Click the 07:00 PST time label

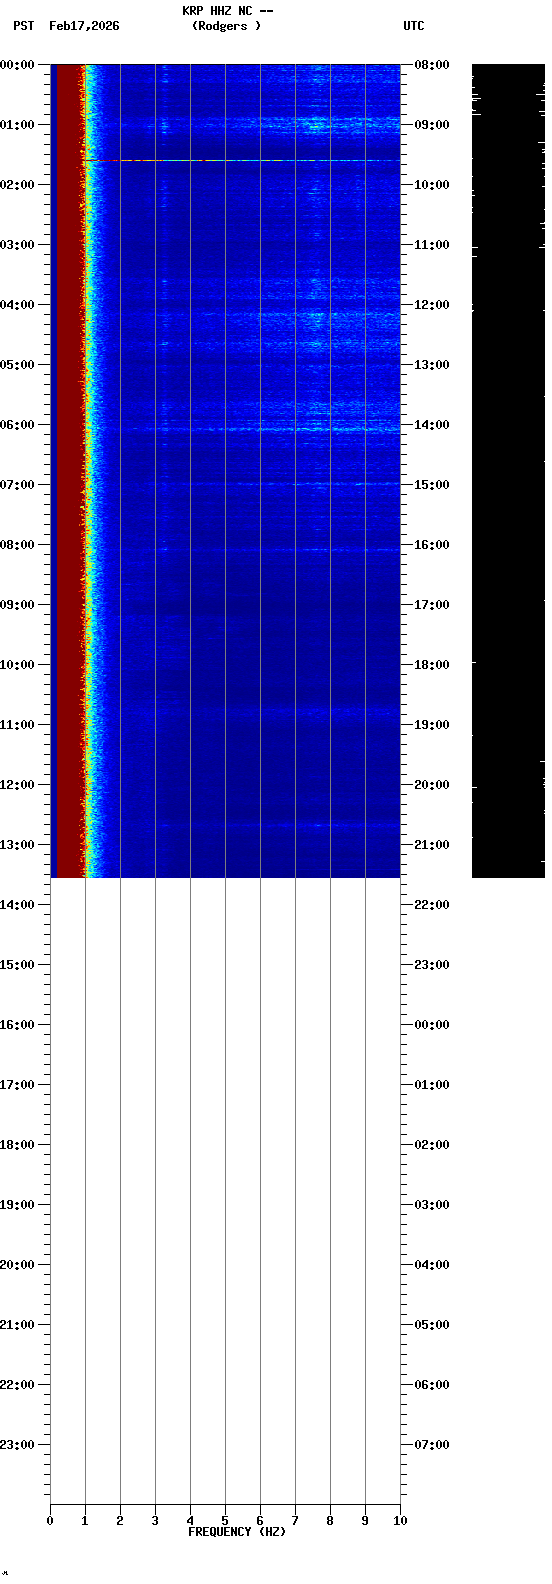(17, 485)
